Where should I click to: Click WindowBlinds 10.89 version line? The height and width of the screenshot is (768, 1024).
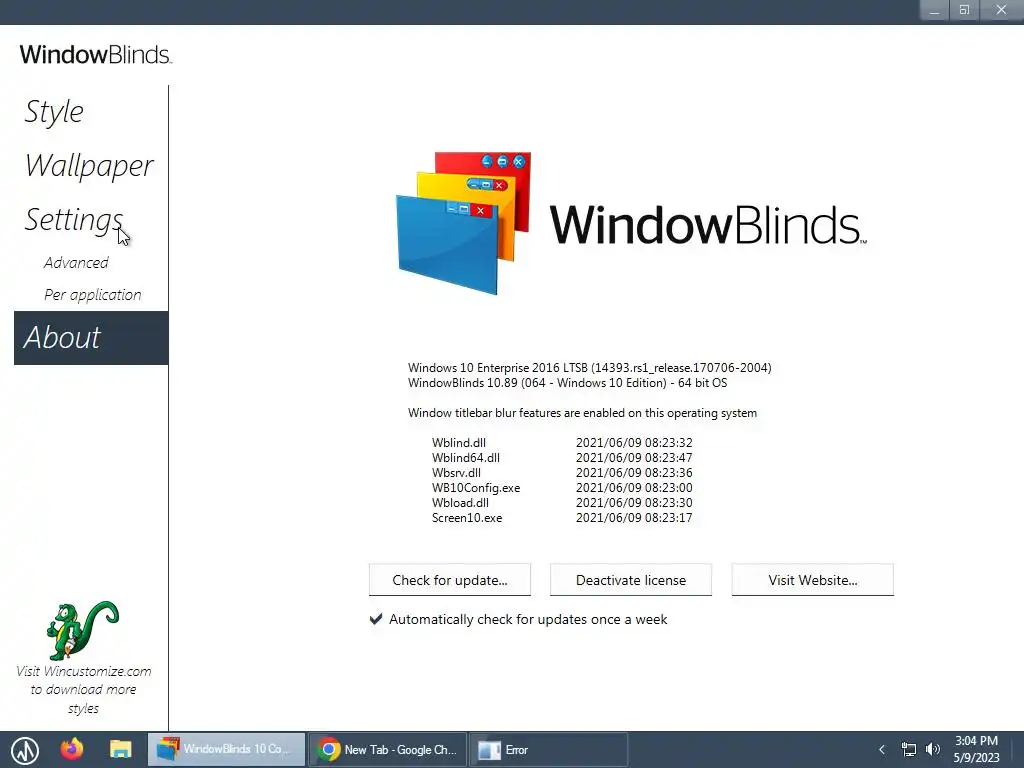[568, 383]
